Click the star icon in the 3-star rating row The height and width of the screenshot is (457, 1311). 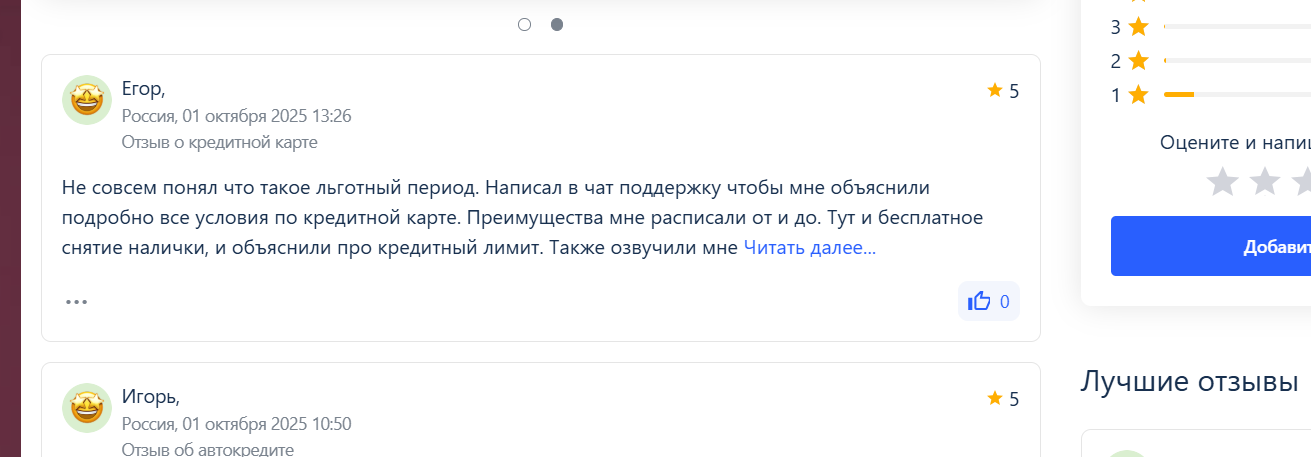pyautogui.click(x=1138, y=27)
